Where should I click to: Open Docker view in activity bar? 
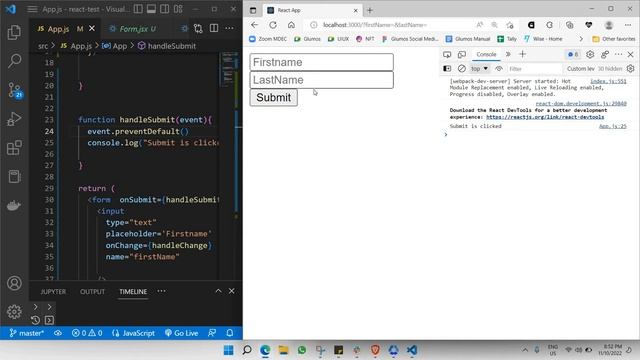tap(14, 205)
